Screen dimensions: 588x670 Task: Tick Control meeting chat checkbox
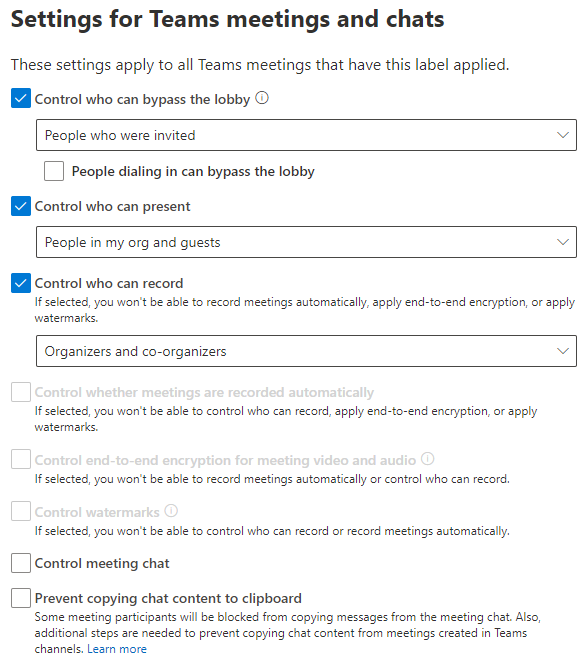point(21,563)
